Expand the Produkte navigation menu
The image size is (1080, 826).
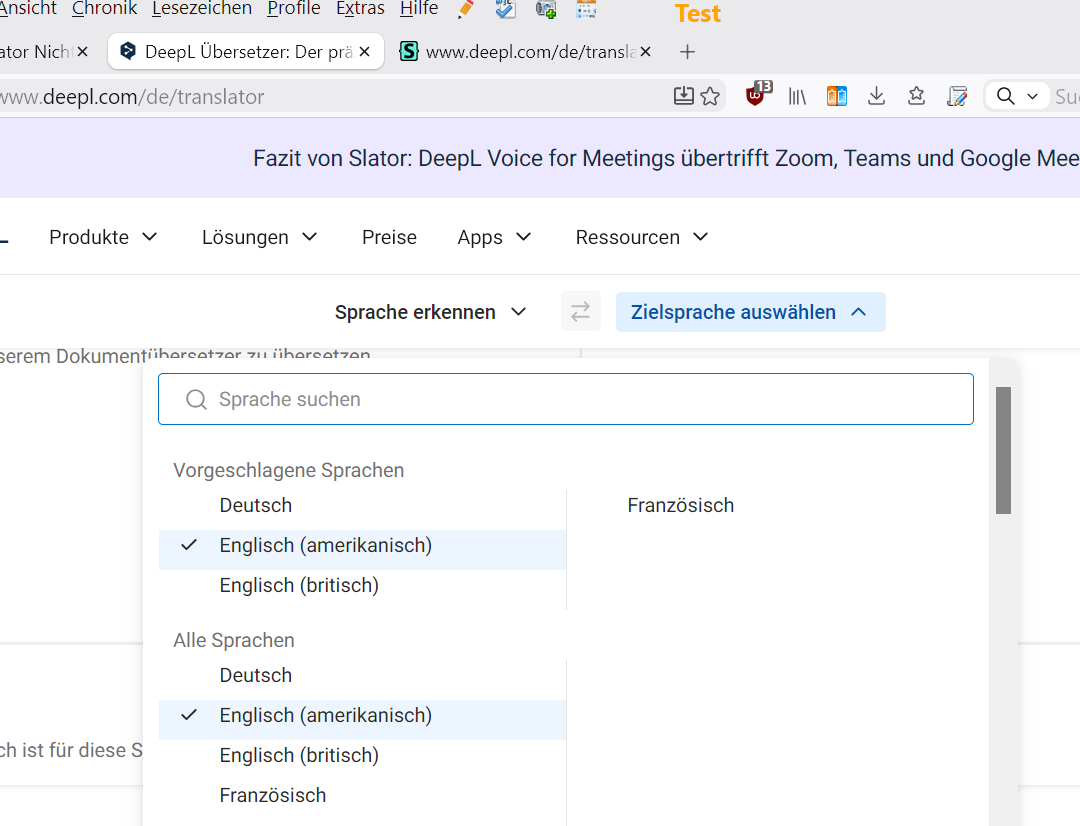pos(103,237)
